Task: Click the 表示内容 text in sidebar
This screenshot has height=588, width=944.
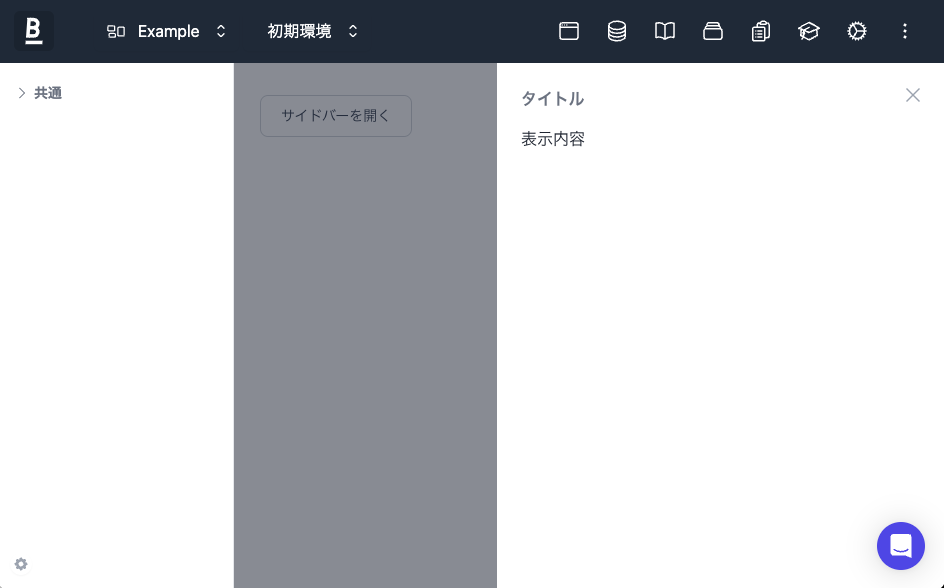Action: [x=553, y=139]
